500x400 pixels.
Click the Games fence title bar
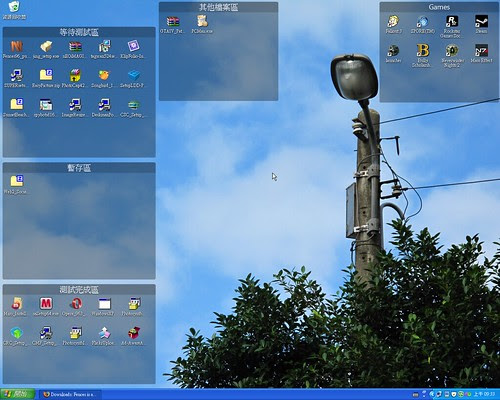pos(439,7)
